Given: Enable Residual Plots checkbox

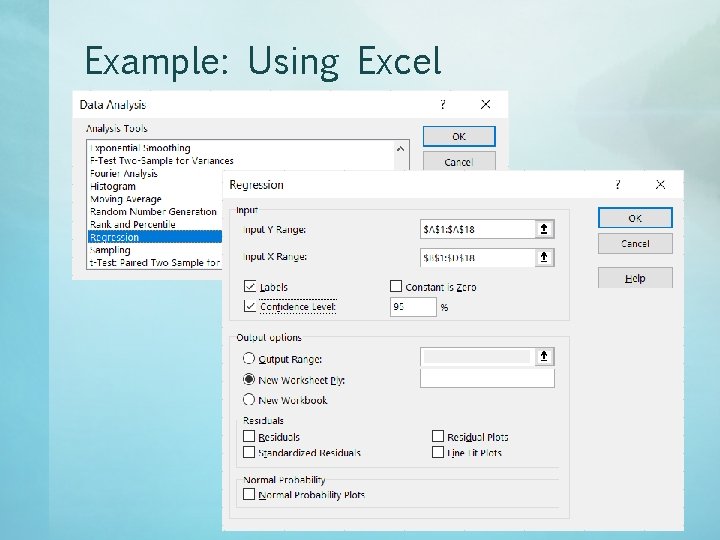Looking at the screenshot, I should 438,436.
